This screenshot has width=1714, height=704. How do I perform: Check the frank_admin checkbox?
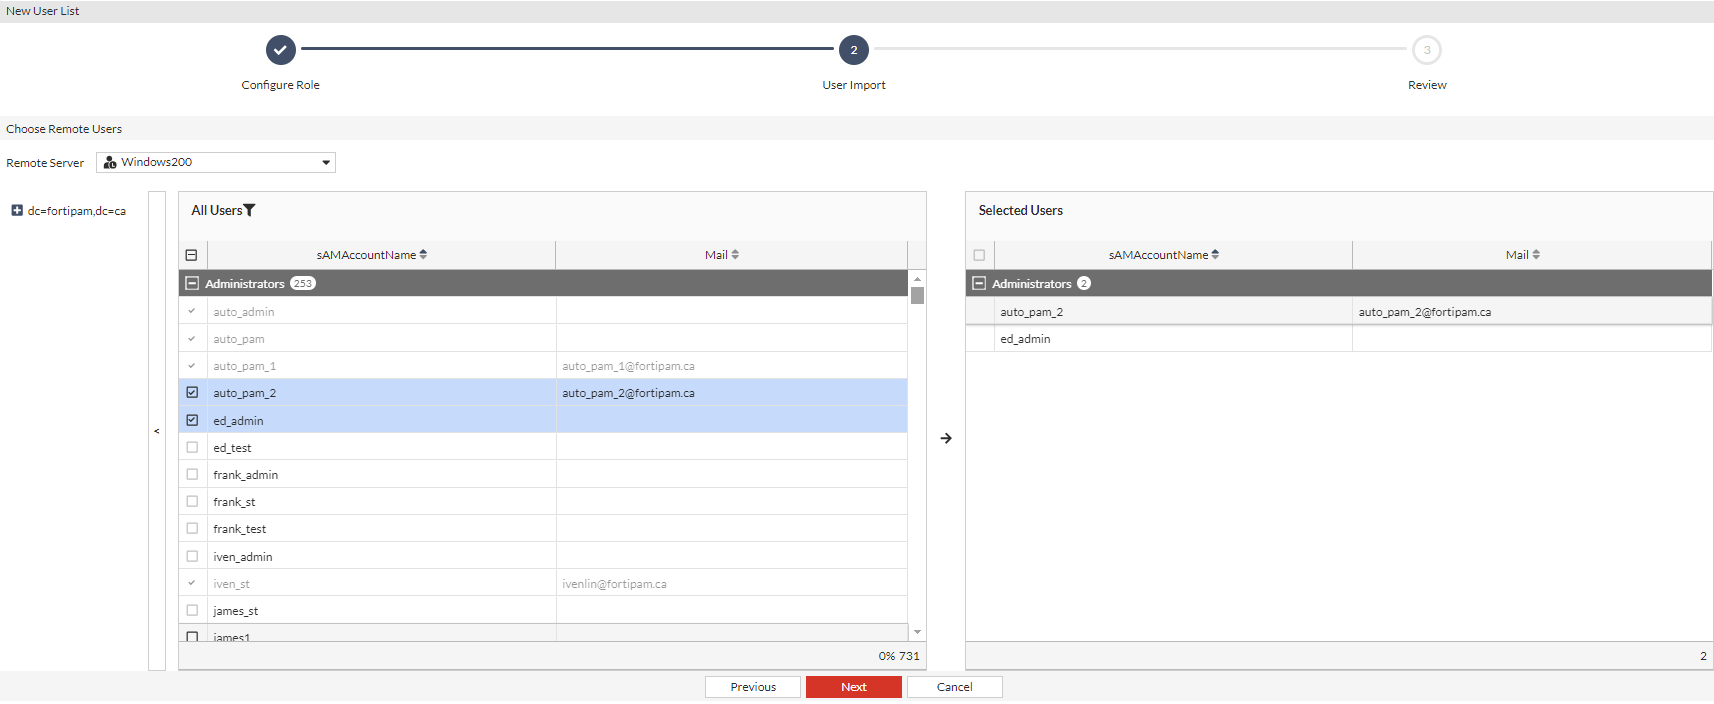[192, 474]
